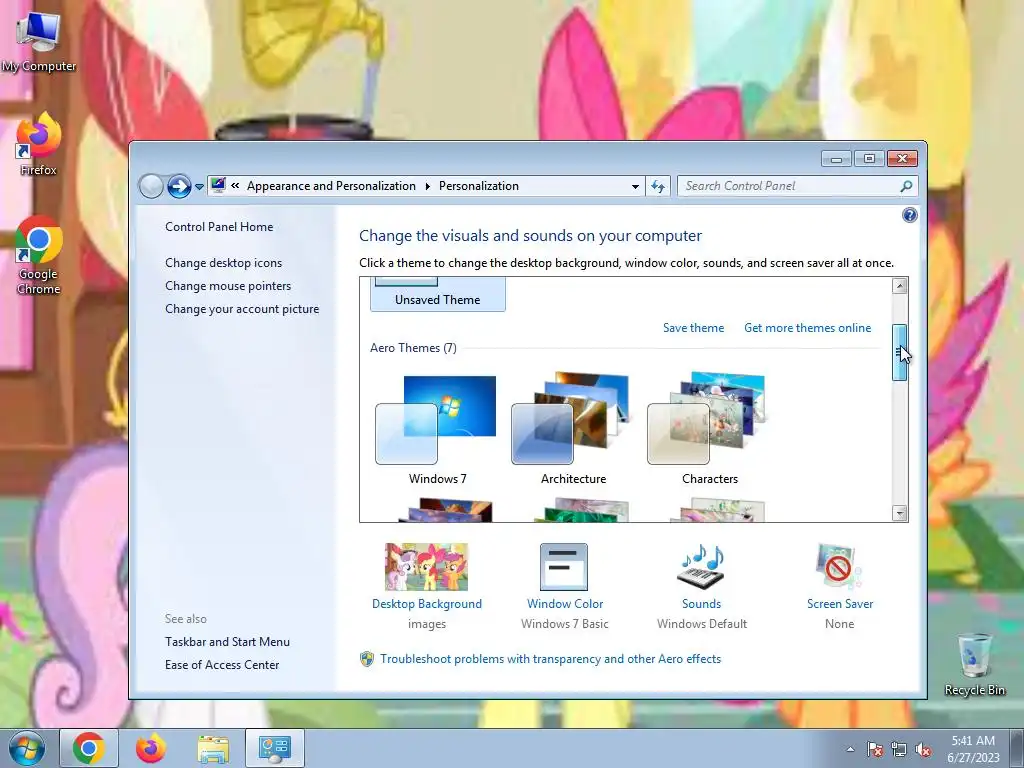Click the muted volume tray icon
This screenshot has width=1024, height=768.
[923, 749]
